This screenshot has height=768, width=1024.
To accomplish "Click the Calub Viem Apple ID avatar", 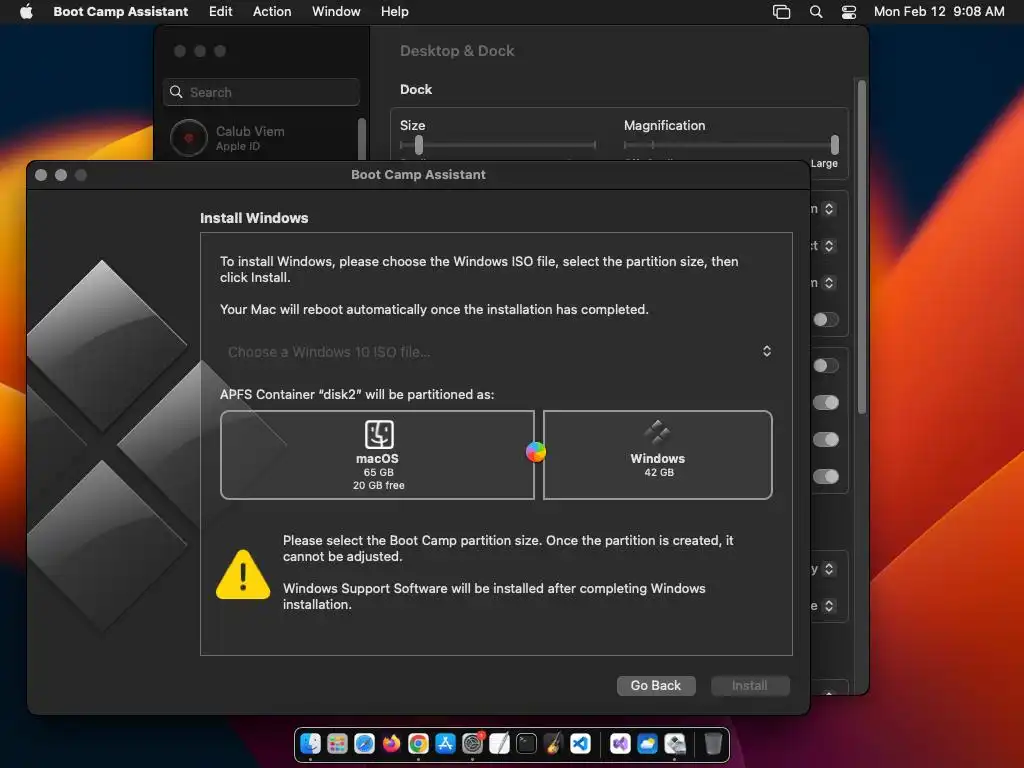I will click(189, 138).
